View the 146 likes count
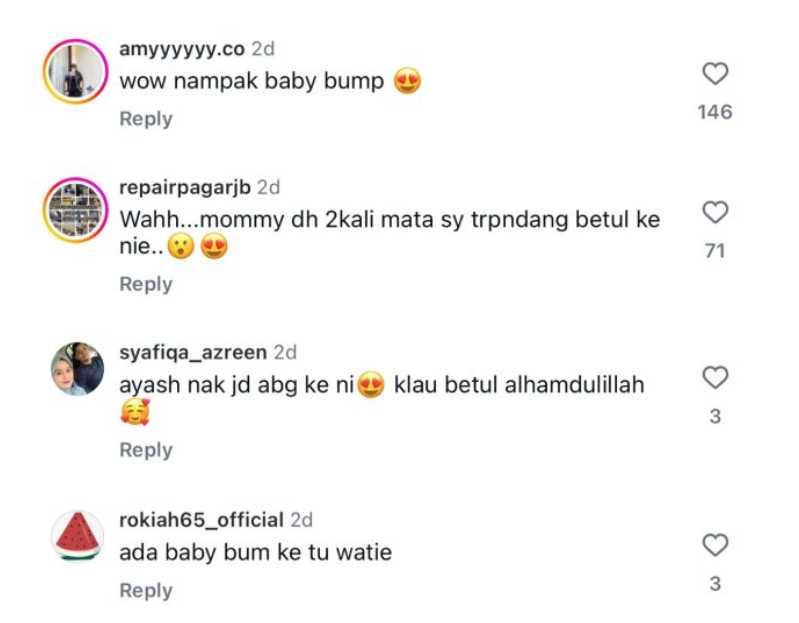 point(715,112)
